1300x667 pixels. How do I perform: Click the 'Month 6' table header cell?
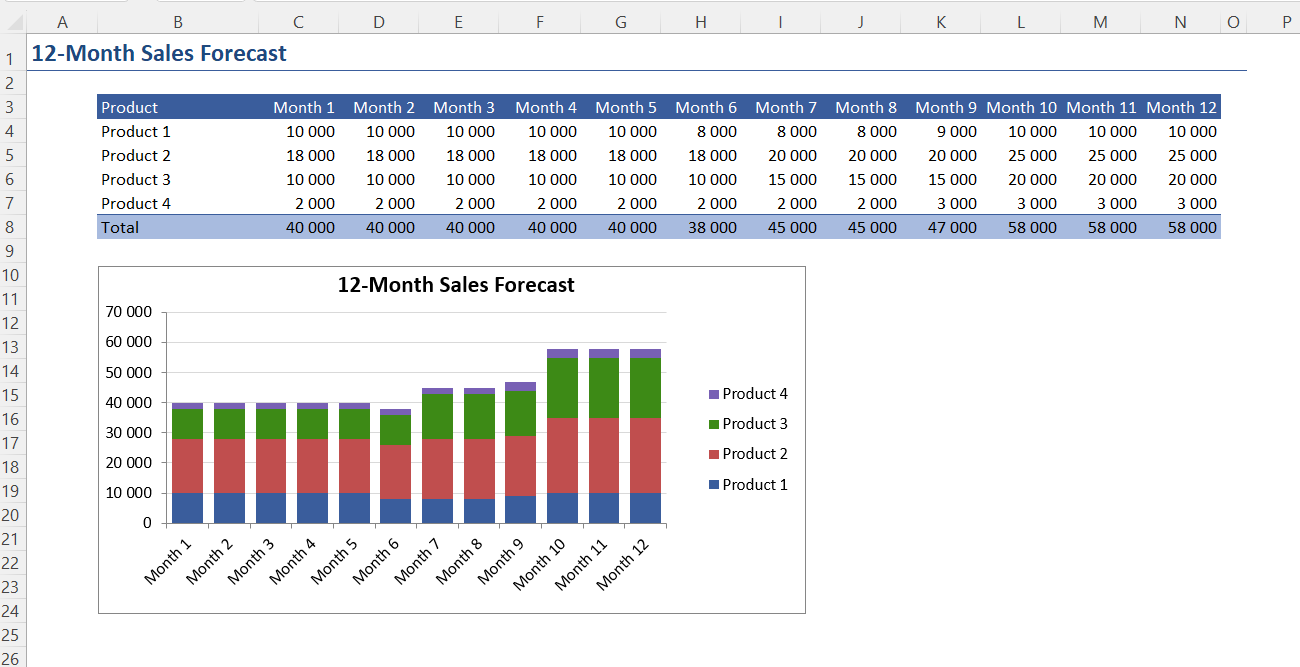pyautogui.click(x=701, y=107)
